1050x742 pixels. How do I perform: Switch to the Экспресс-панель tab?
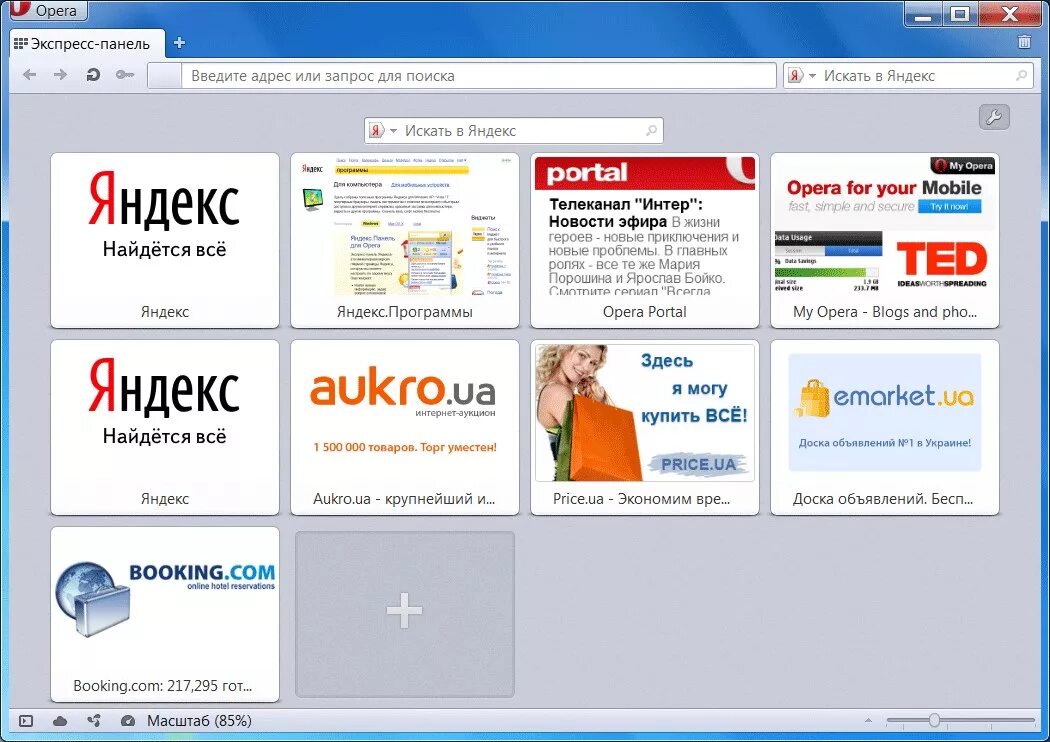tap(88, 44)
